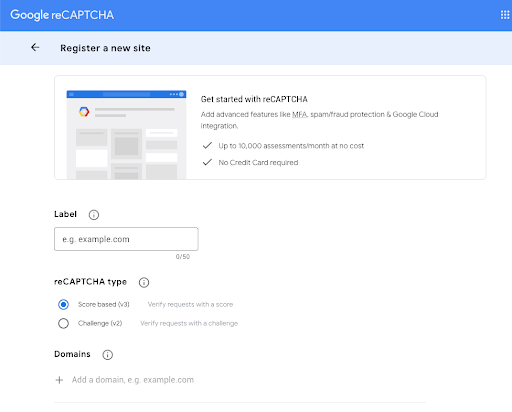Click 'No Credit Card required' text
Screen dimensions: 512x412
point(258,163)
